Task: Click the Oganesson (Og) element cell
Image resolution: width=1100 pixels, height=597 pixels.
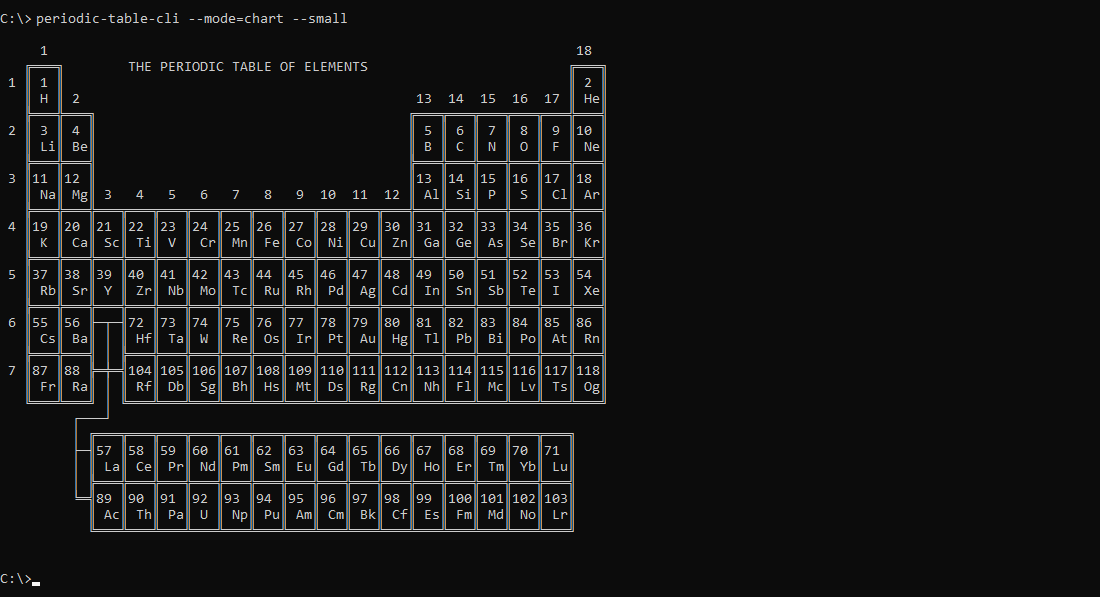Action: (x=589, y=379)
